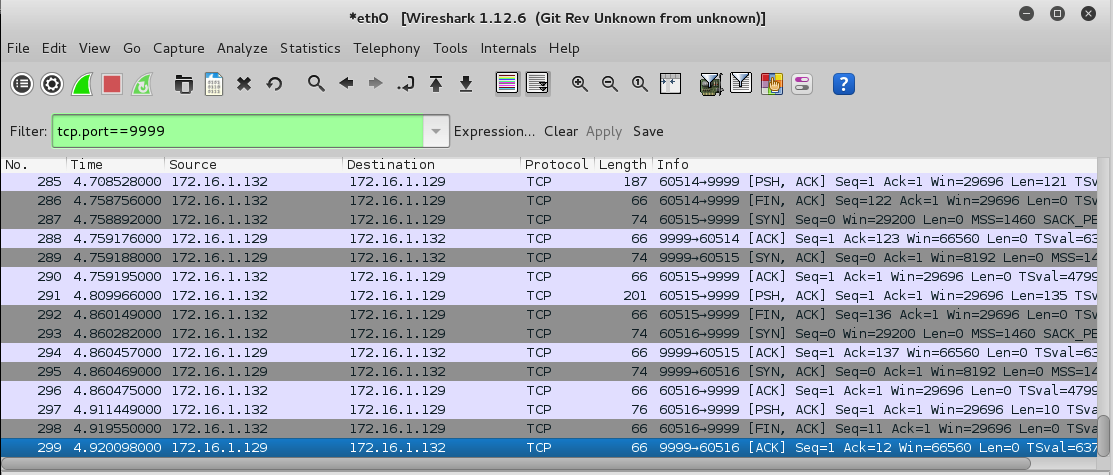Open the capture interfaces list icon
Image resolution: width=1113 pixels, height=475 pixels.
22,84
